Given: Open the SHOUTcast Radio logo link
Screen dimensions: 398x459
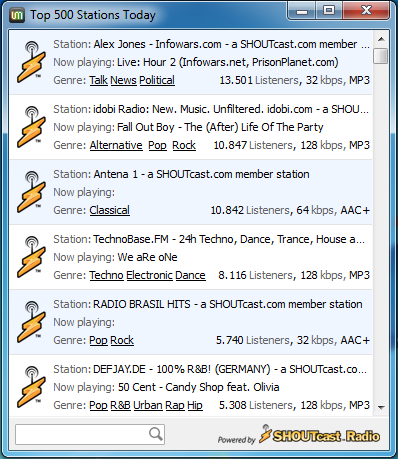Looking at the screenshot, I should pos(319,435).
